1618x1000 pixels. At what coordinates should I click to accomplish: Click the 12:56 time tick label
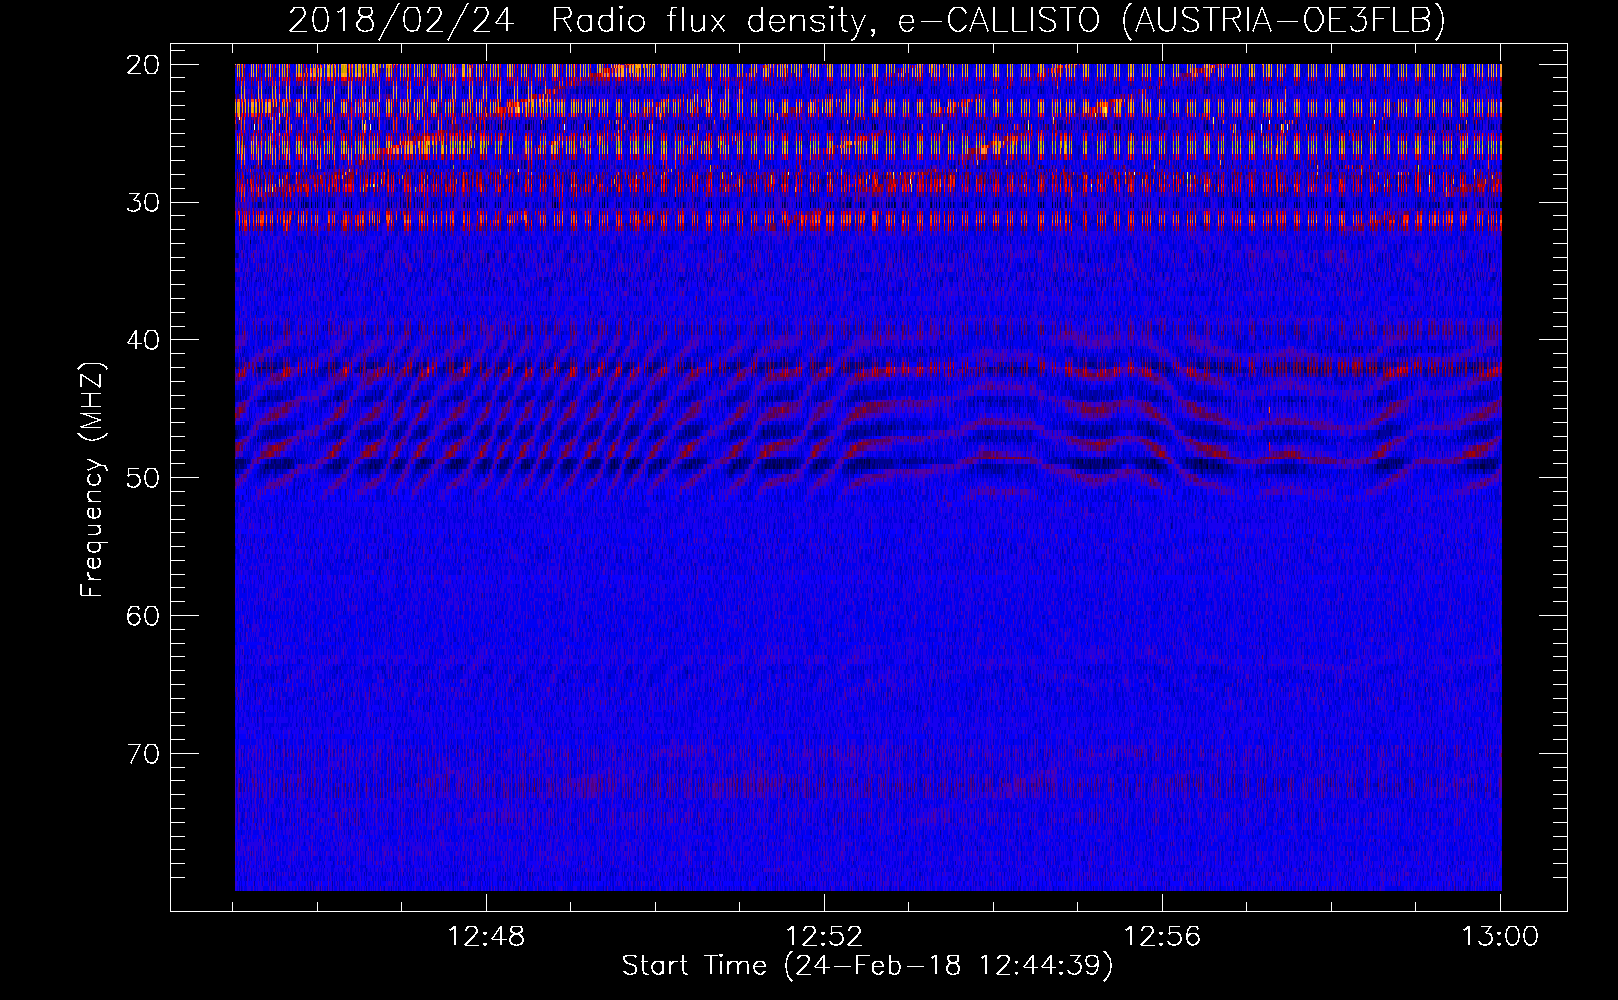1162,937
